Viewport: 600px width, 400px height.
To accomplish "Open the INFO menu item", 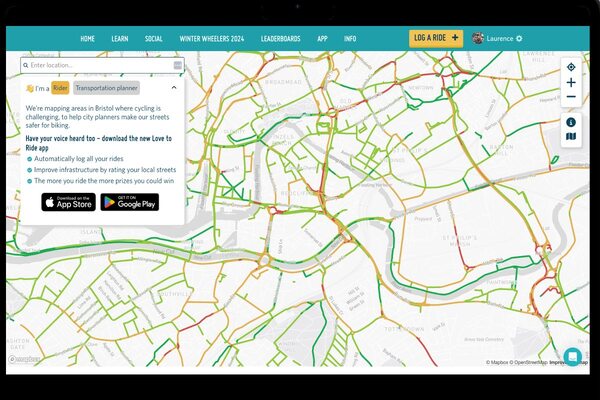I will pyautogui.click(x=350, y=39).
